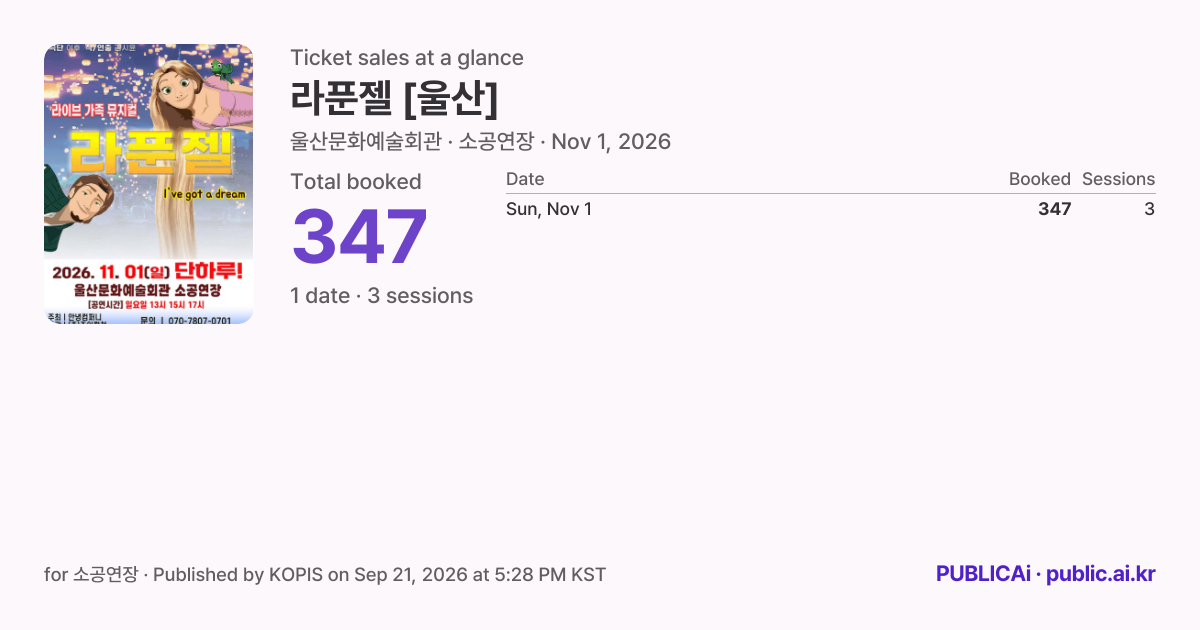1200x630 pixels.
Task: Open the PUBLICAi · public.ai.kr link
Action: tap(1046, 574)
